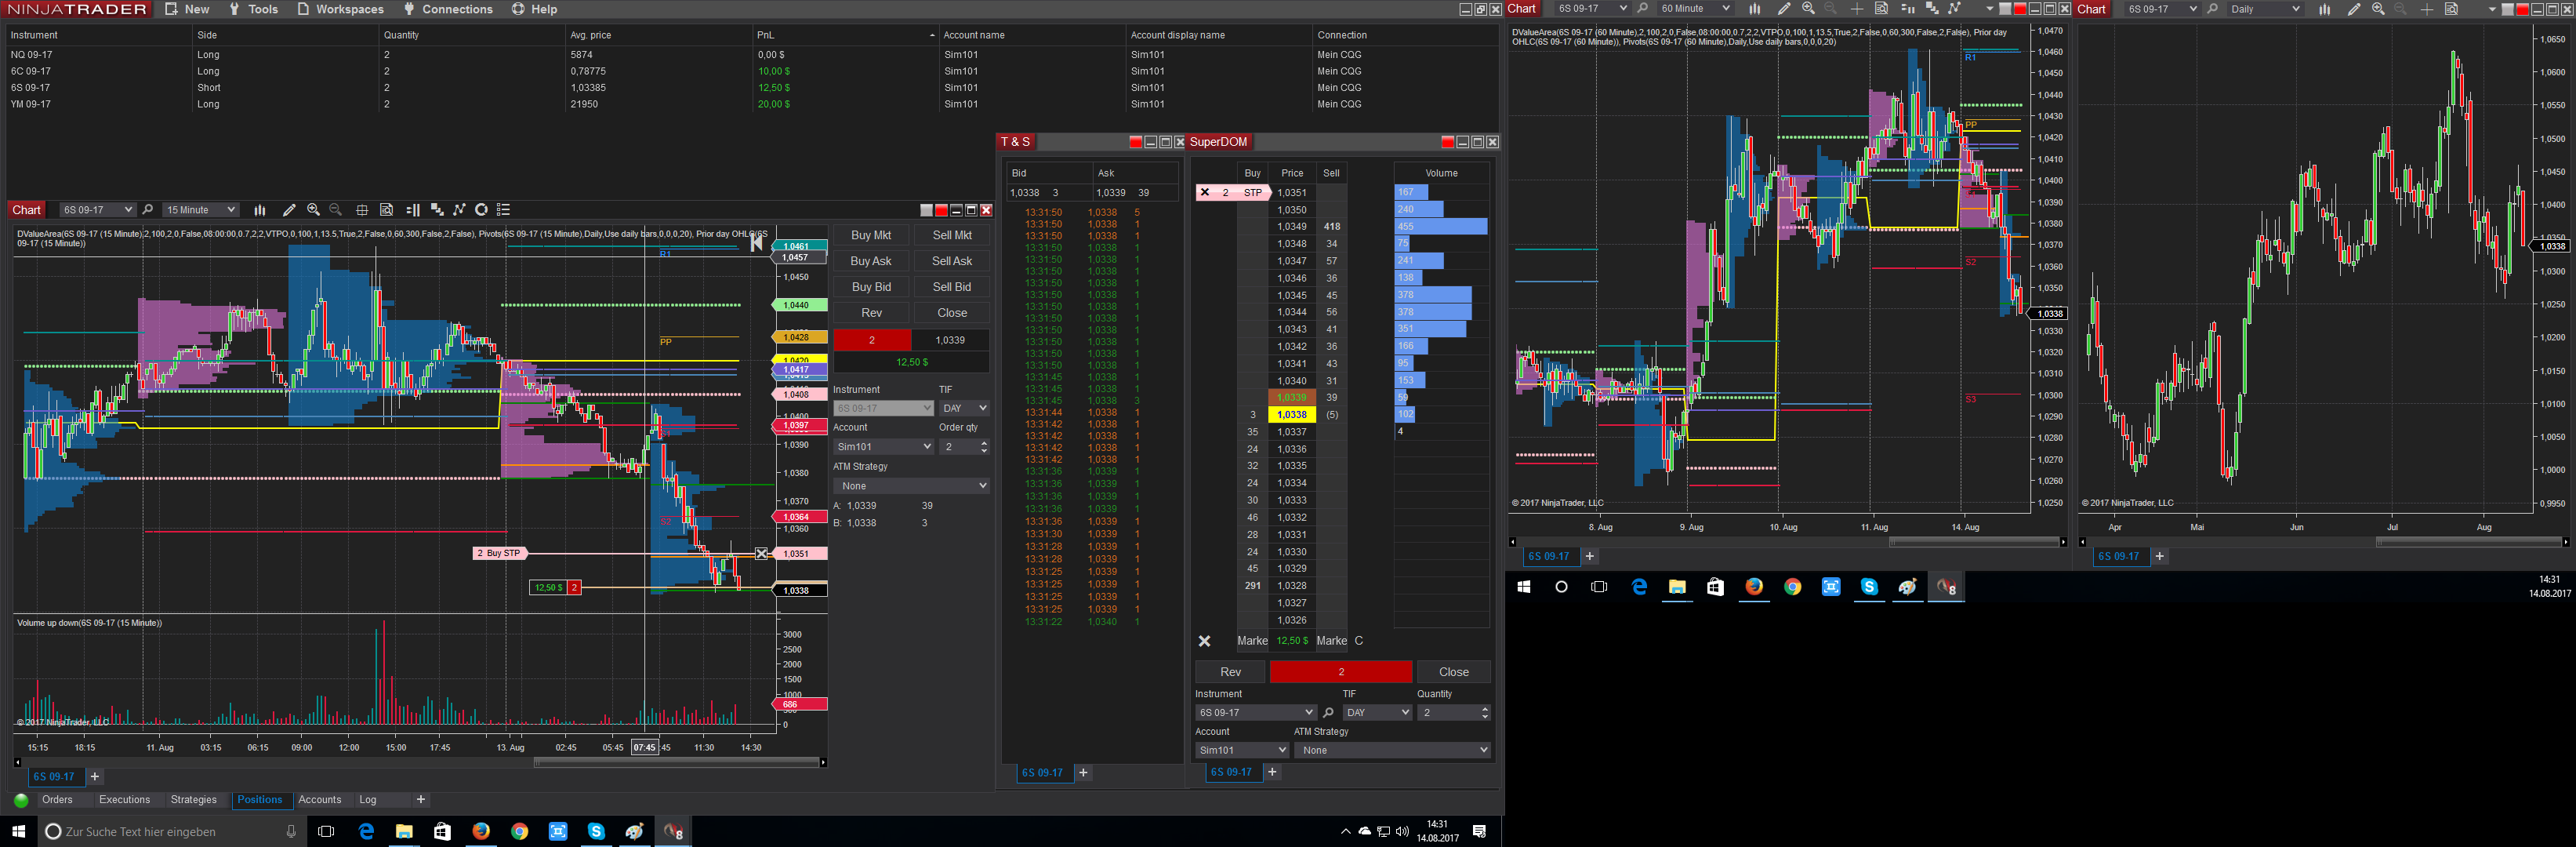Click Rev button in SuperDOM

click(1230, 672)
